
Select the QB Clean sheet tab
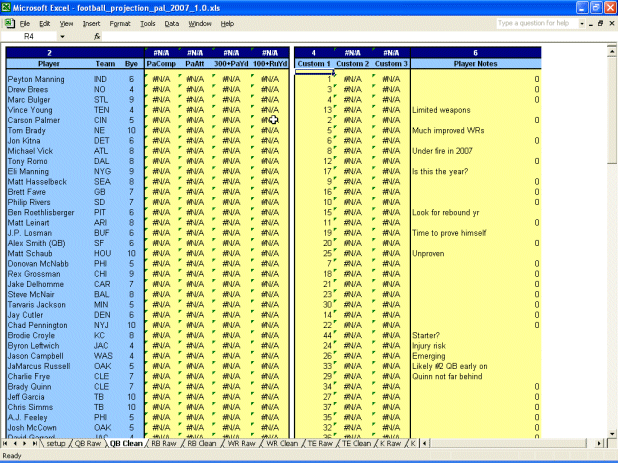(126, 443)
